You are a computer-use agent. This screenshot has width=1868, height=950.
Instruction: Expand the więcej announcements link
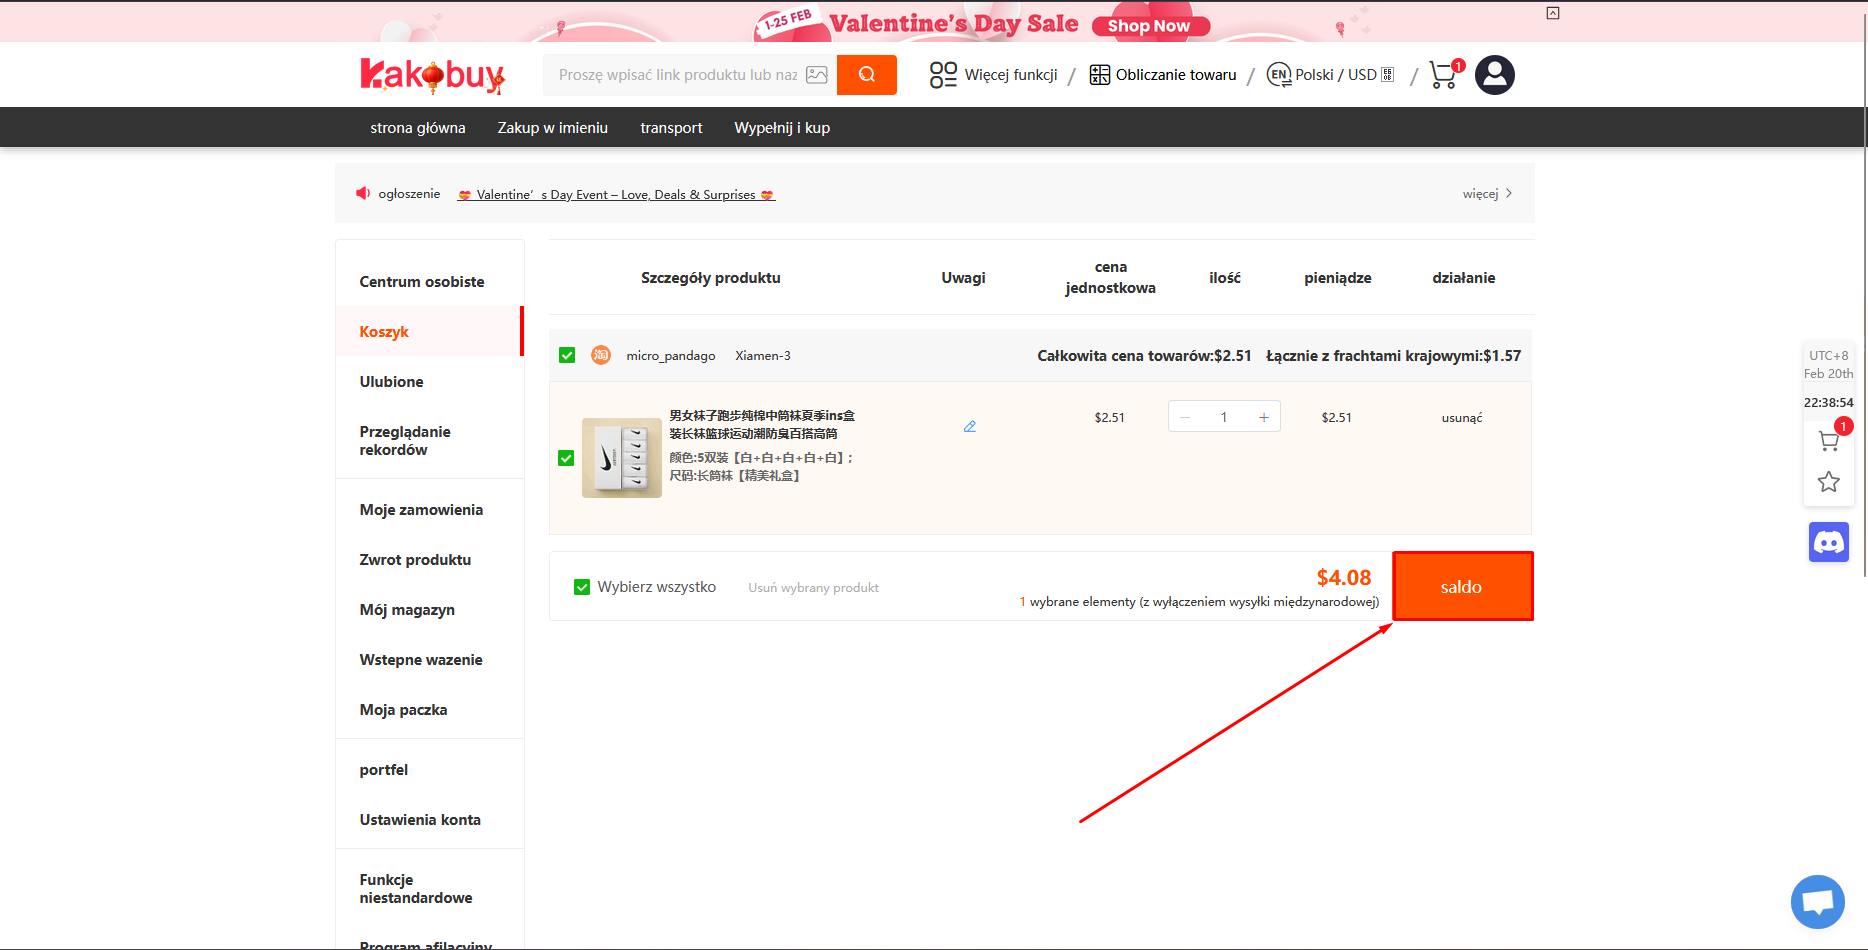coord(1481,193)
